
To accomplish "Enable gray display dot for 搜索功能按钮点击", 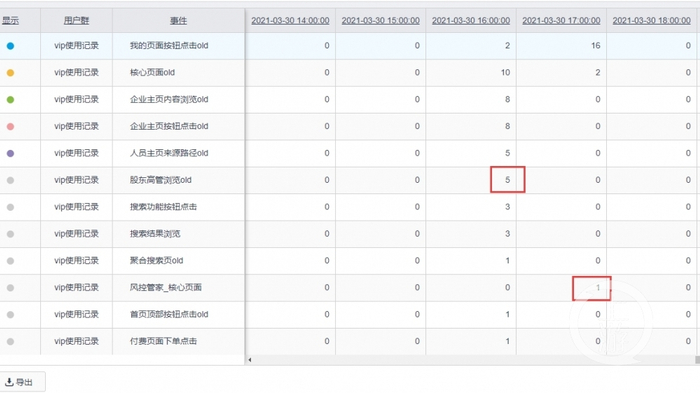I will (10, 207).
